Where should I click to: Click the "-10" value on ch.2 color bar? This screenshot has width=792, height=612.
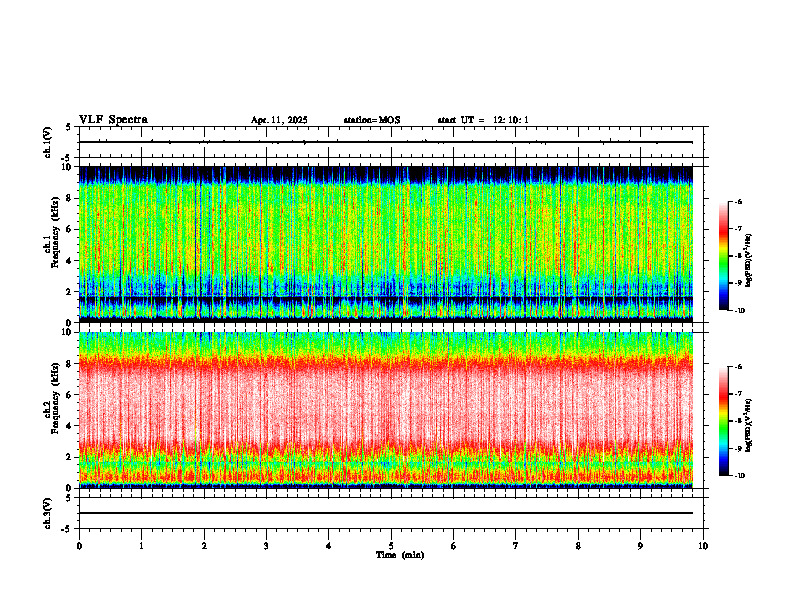739,476
